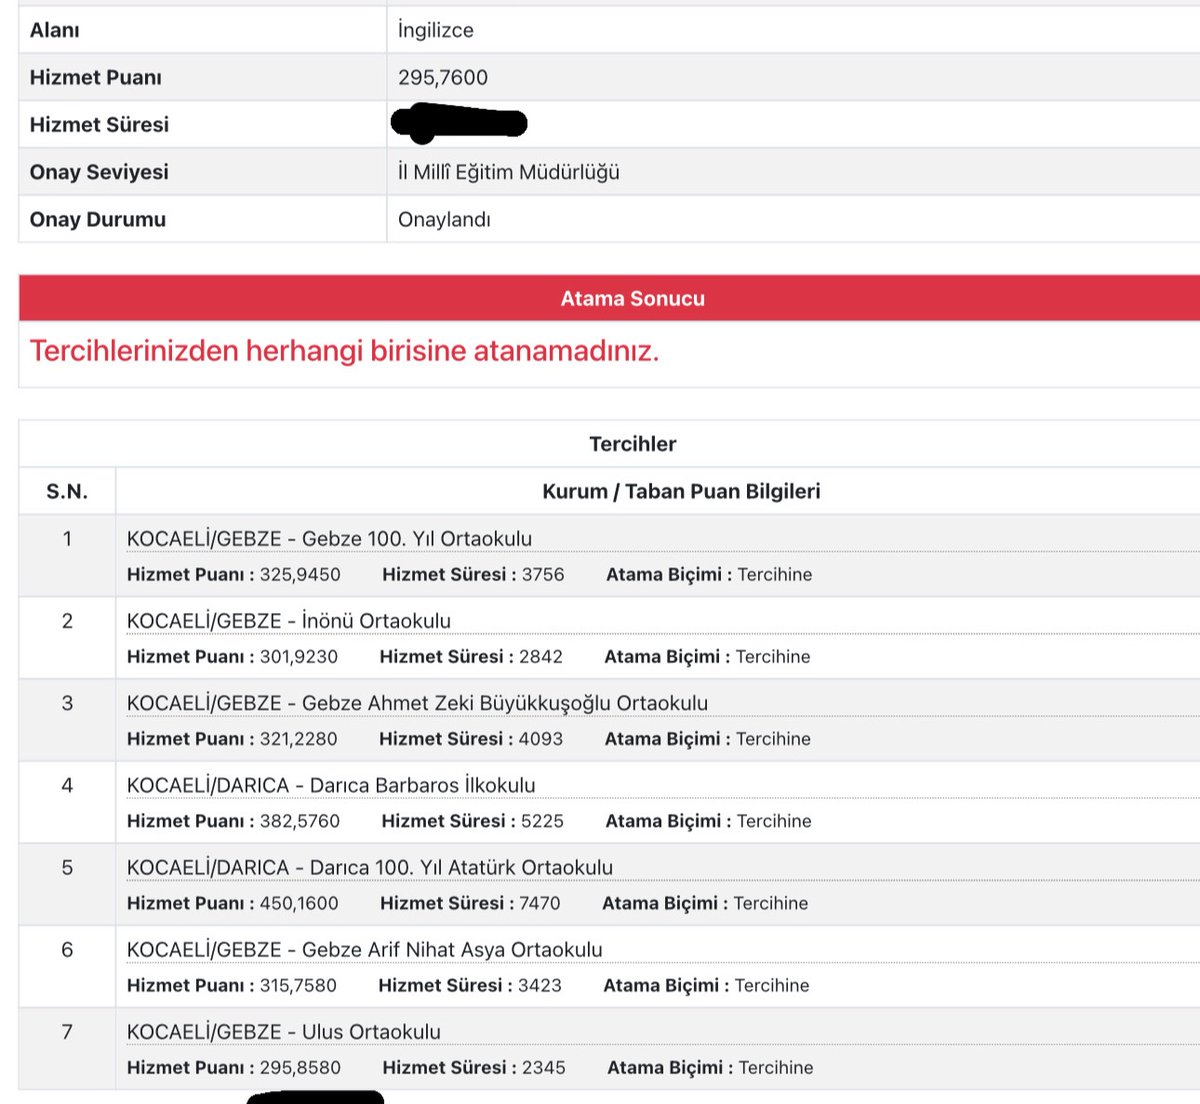Select the İngilizce field value

[436, 30]
